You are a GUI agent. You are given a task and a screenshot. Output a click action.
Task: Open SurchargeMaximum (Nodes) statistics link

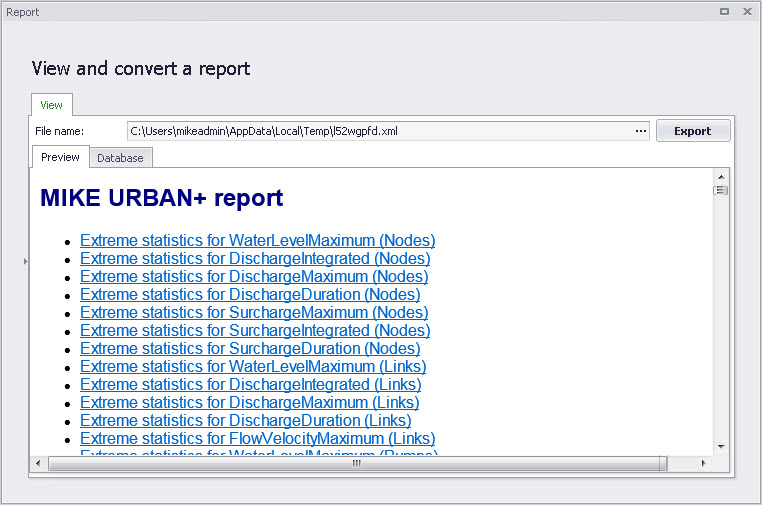254,312
